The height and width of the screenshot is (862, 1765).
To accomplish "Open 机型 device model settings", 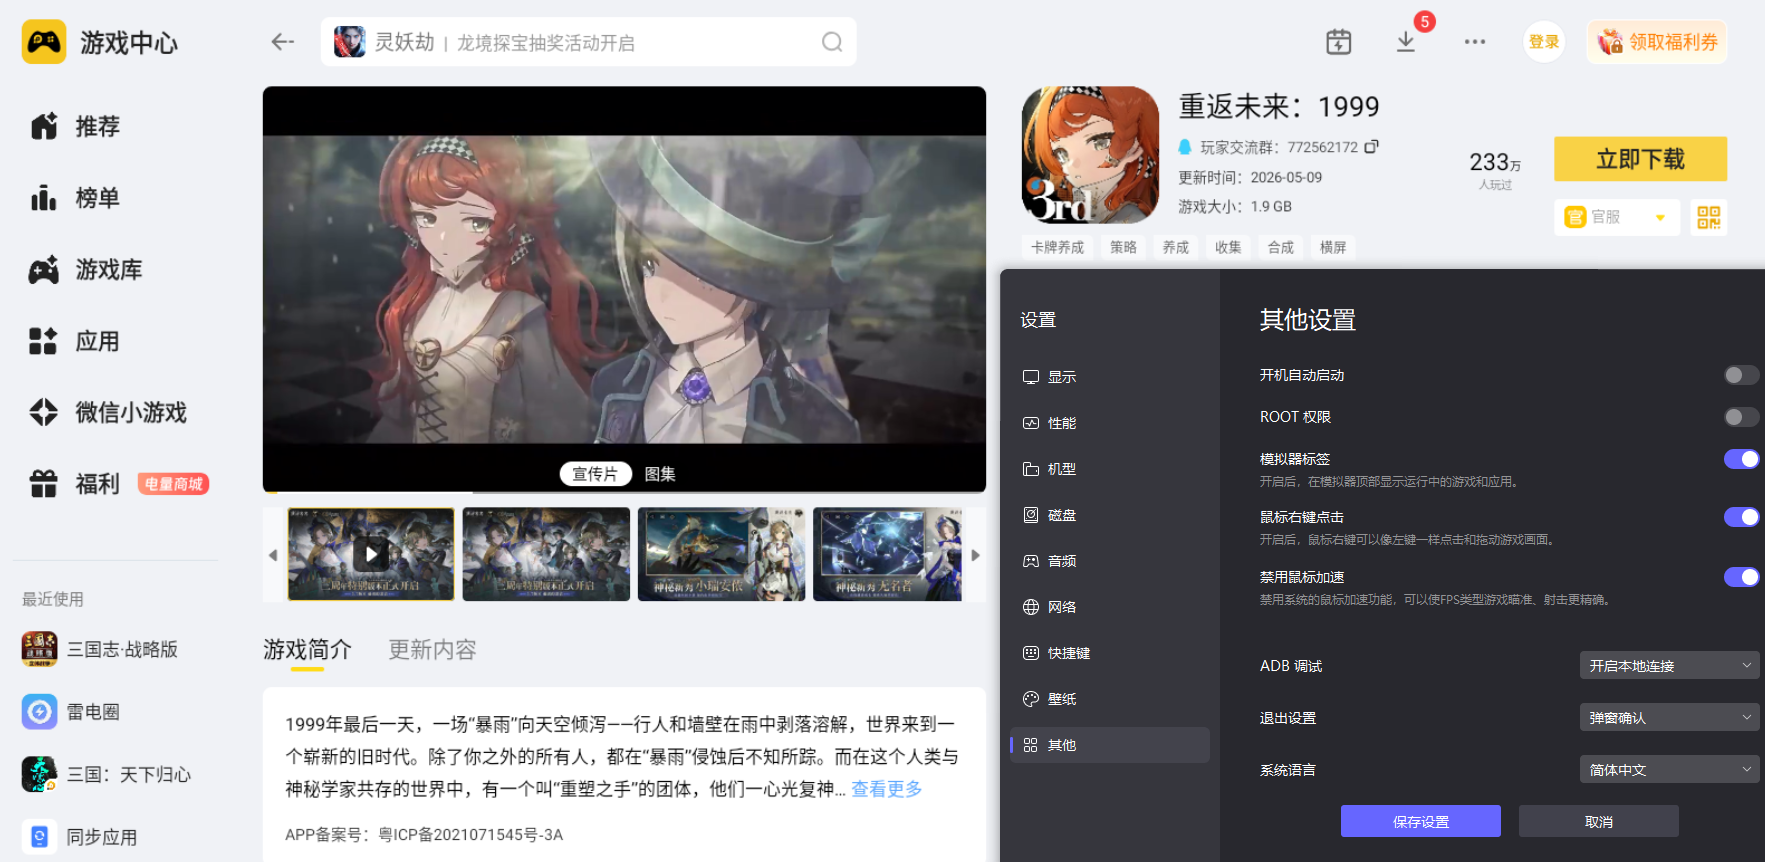I will coord(1110,469).
